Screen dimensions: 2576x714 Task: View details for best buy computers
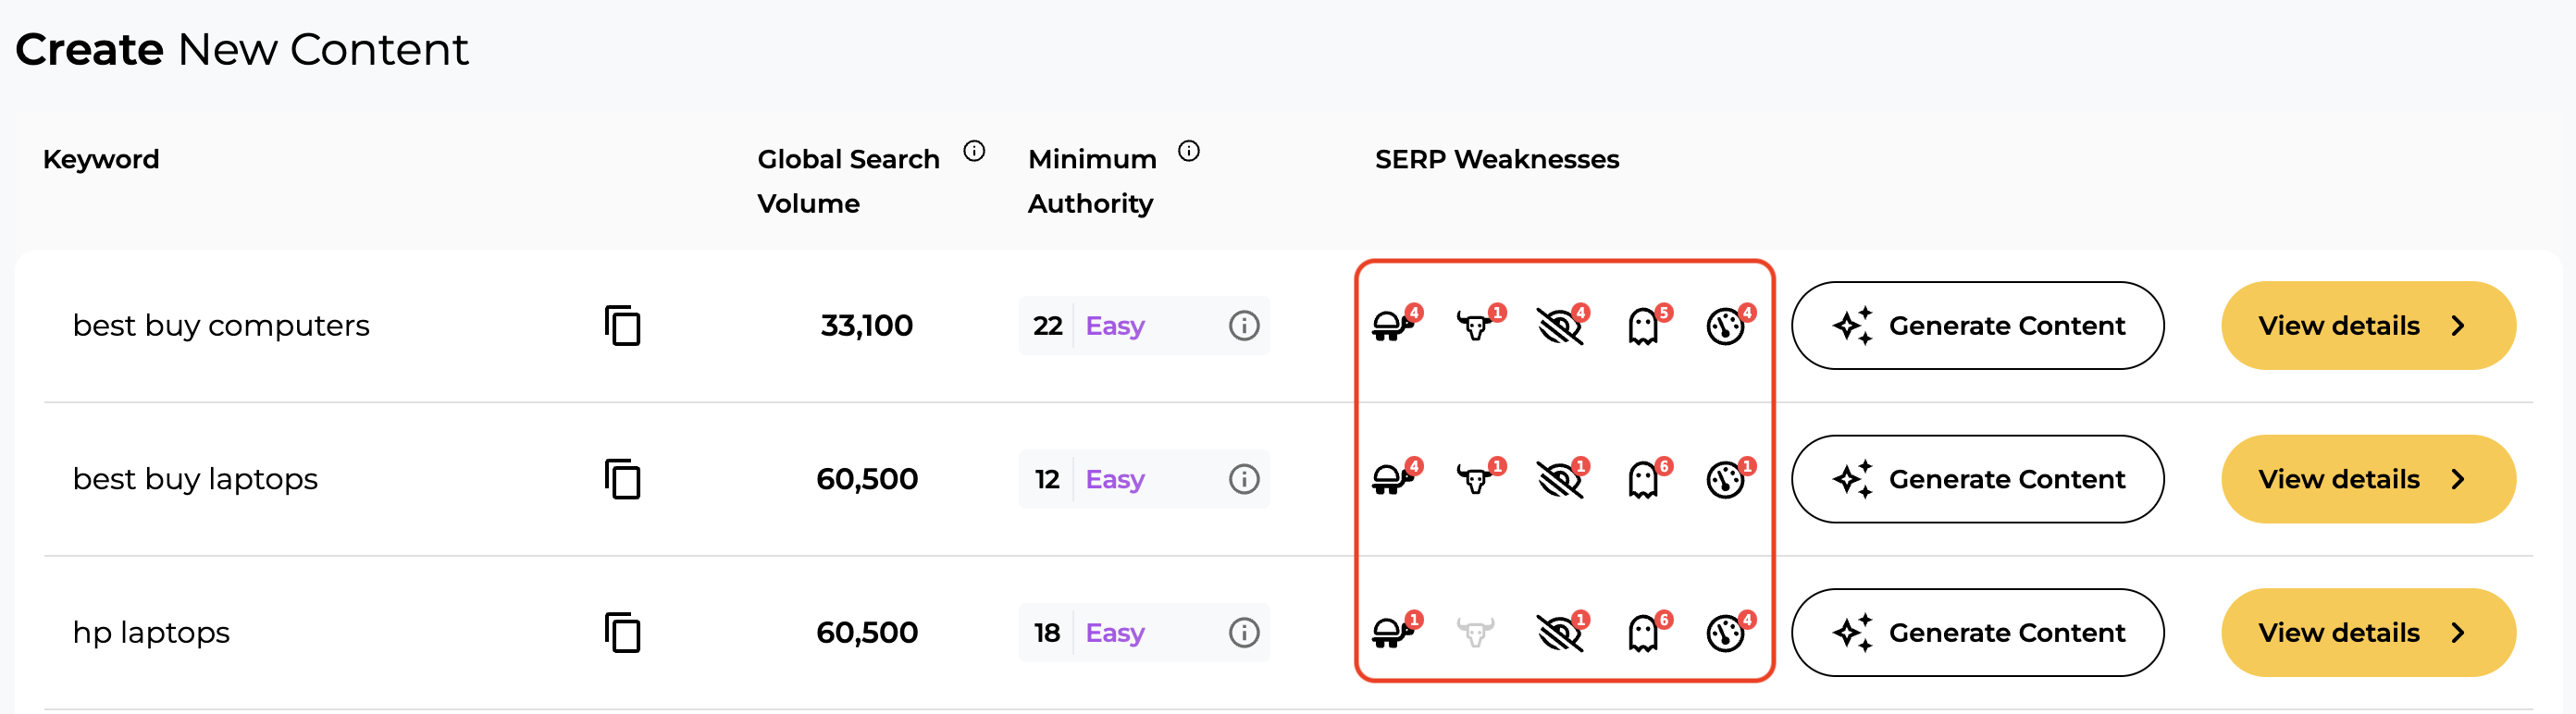[x=2367, y=326]
